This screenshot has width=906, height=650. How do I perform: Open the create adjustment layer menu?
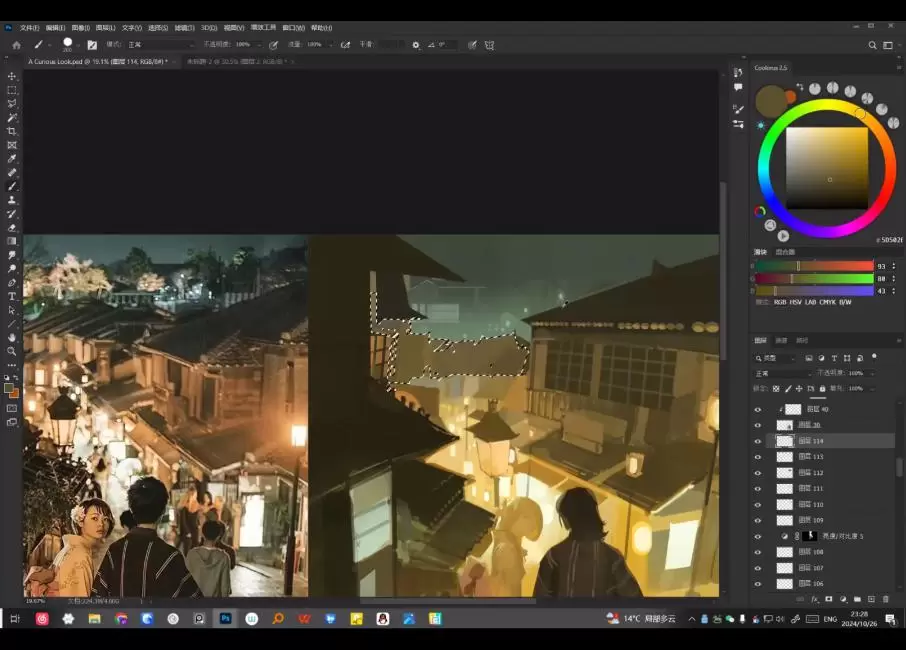click(x=843, y=600)
